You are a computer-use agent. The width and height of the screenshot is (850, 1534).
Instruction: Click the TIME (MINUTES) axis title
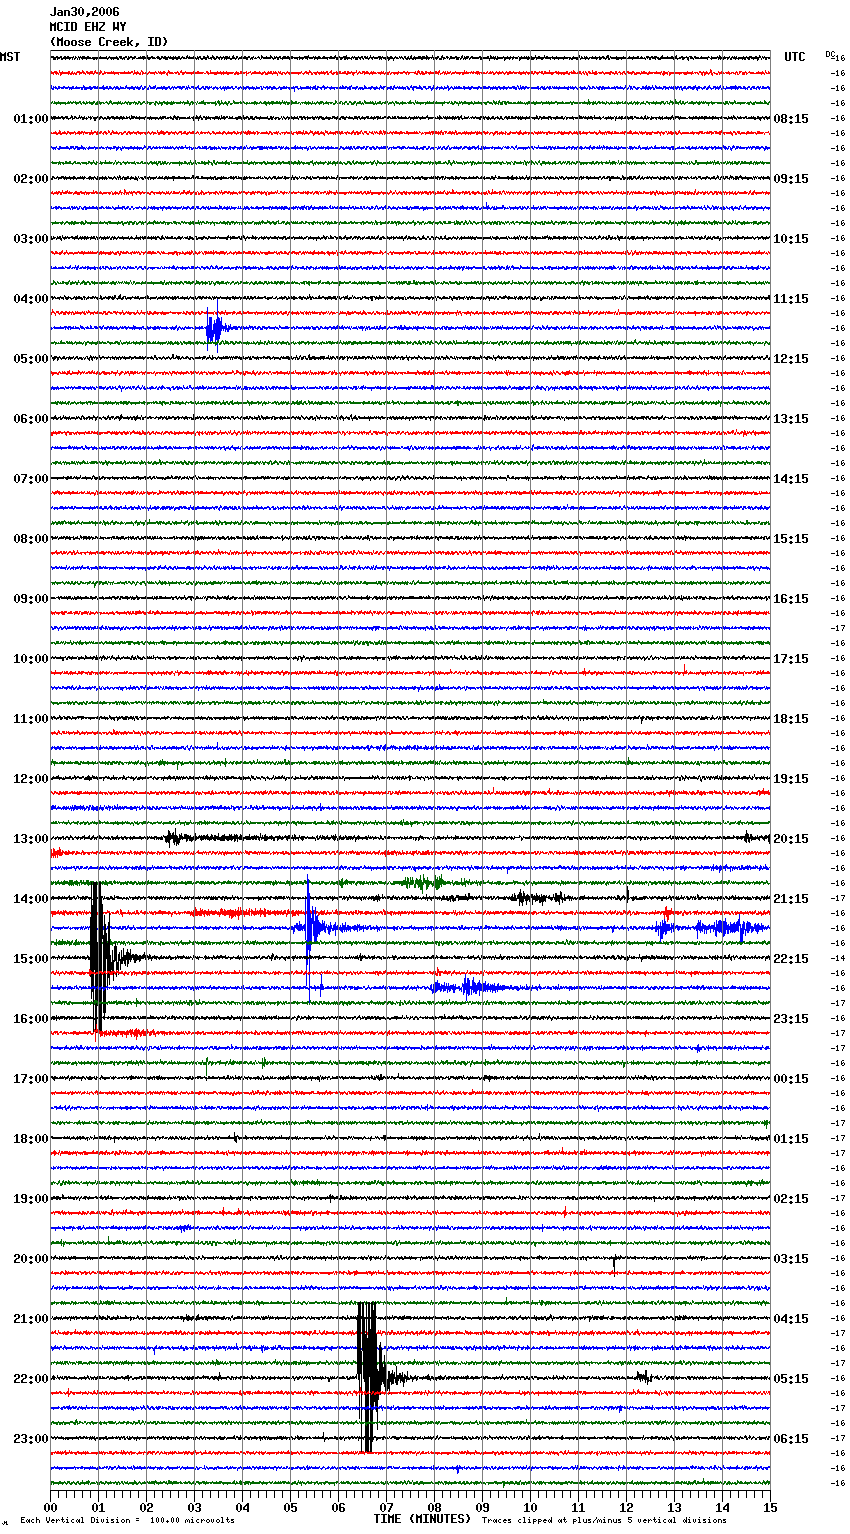[422, 1519]
